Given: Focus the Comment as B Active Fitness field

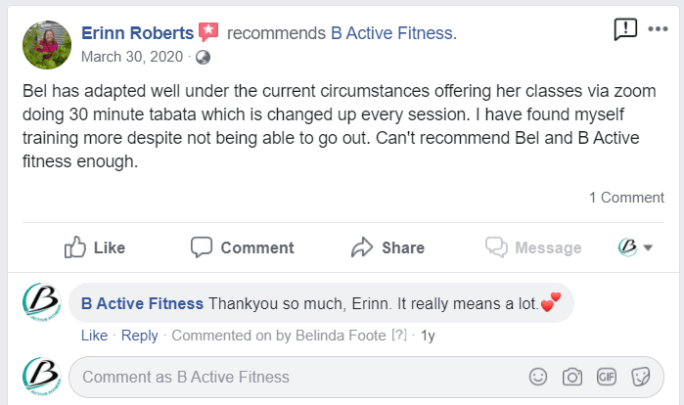Looking at the screenshot, I should (x=300, y=377).
